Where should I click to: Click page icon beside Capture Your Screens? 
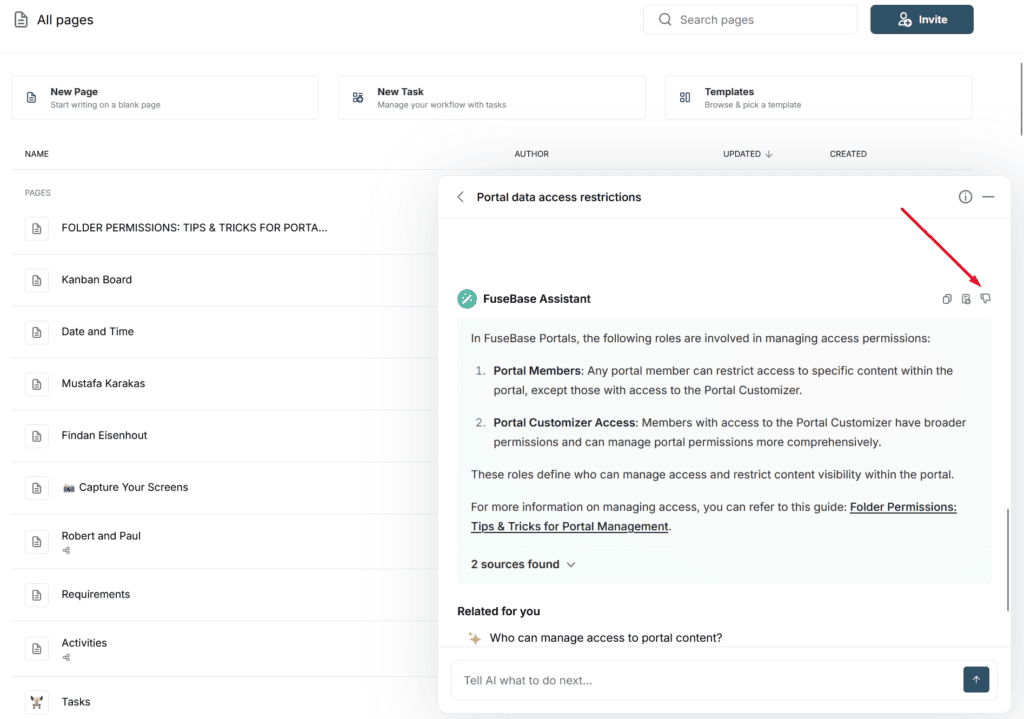[x=37, y=488]
